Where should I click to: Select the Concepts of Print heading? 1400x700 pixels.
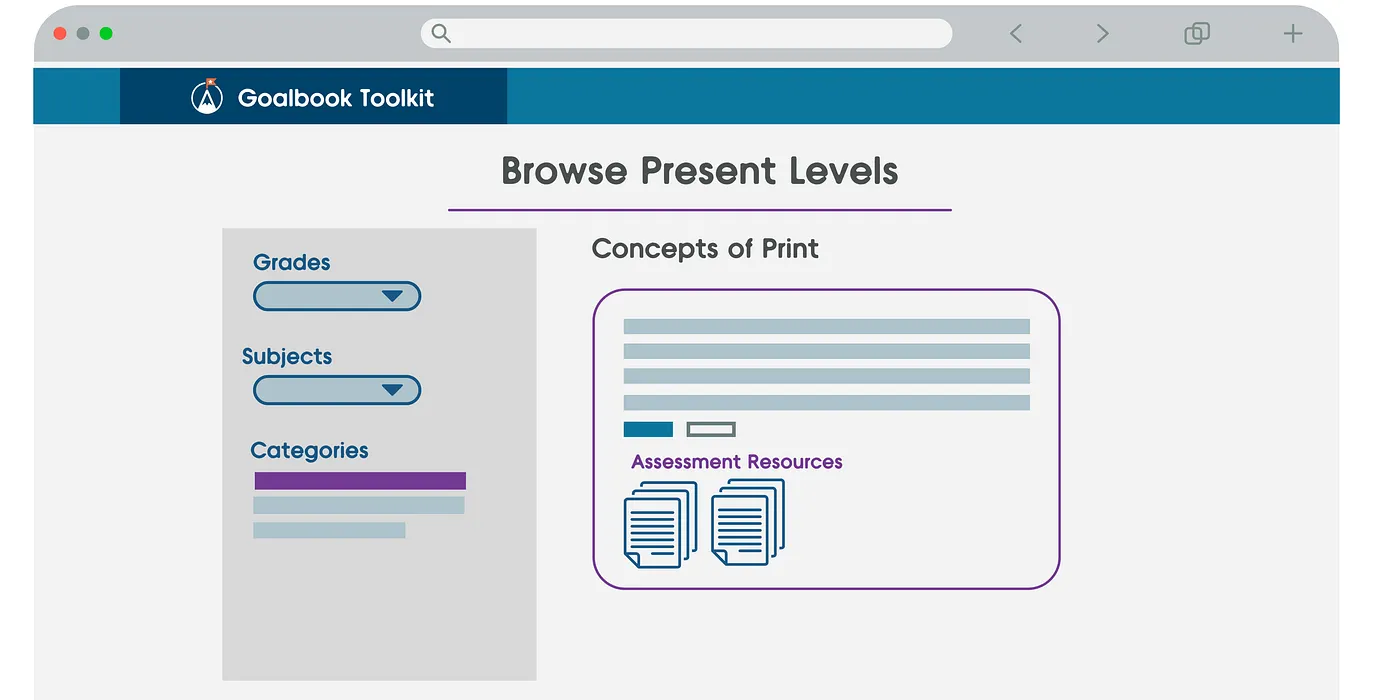(706, 248)
